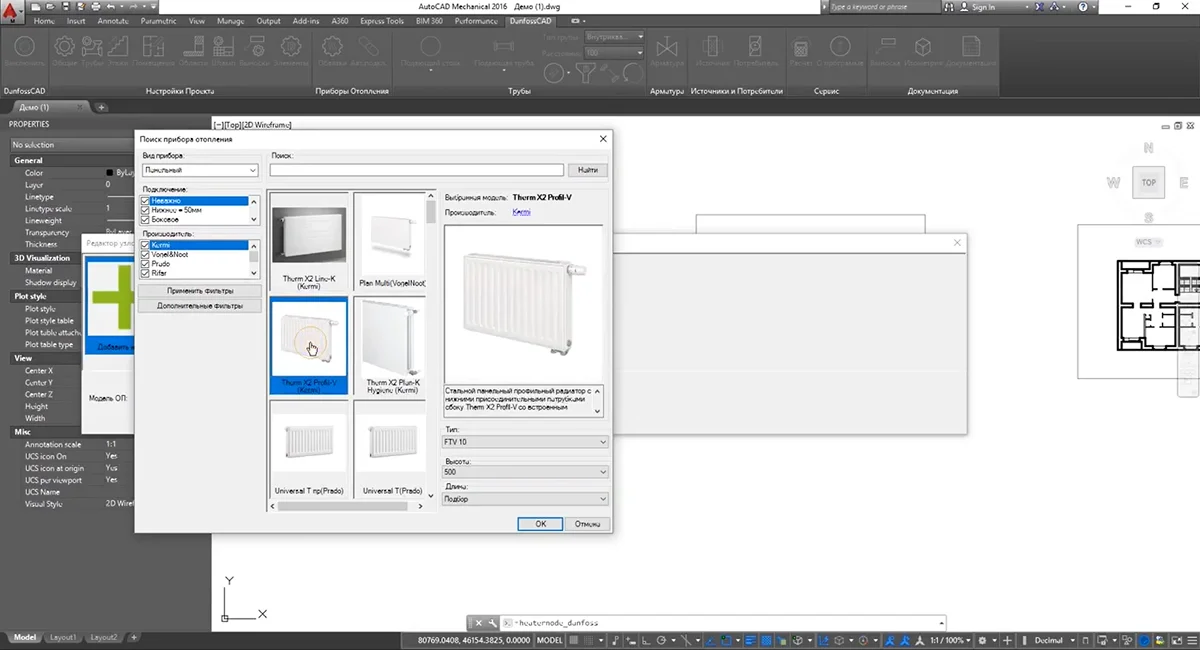Viewport: 1200px width, 650px height.
Task: Select the Plan Multi (Vogel&Noot) thumbnail
Action: [392, 241]
